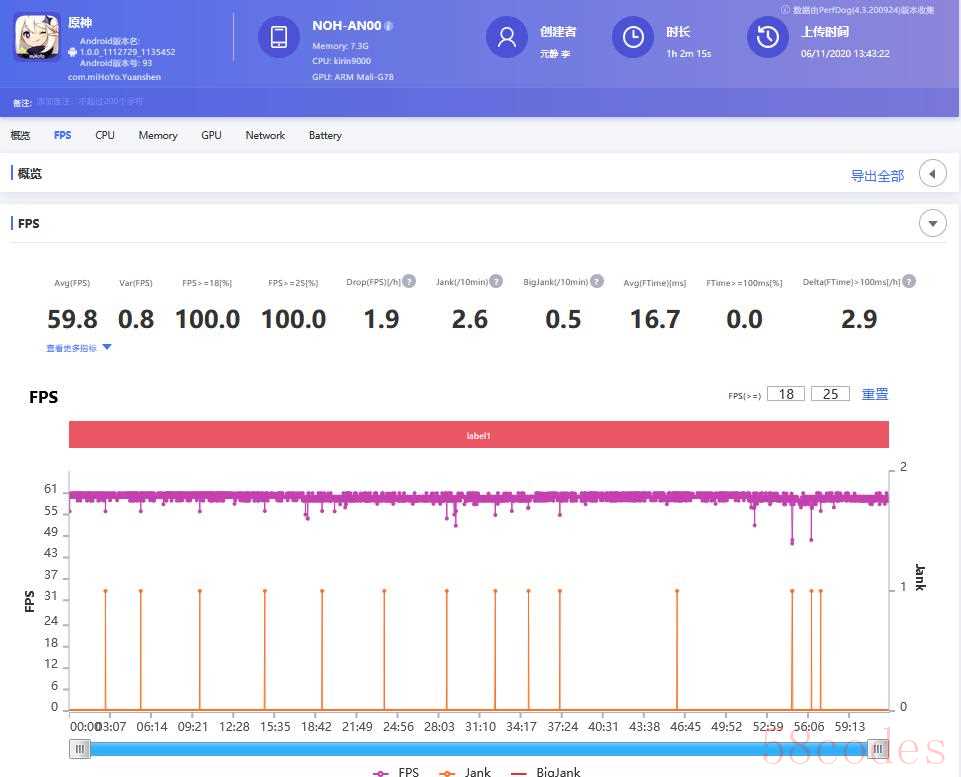Click the phone device icon

279,37
